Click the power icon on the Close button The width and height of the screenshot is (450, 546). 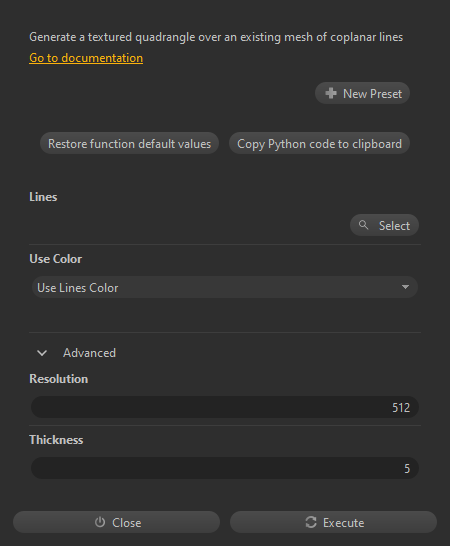pyautogui.click(x=100, y=522)
